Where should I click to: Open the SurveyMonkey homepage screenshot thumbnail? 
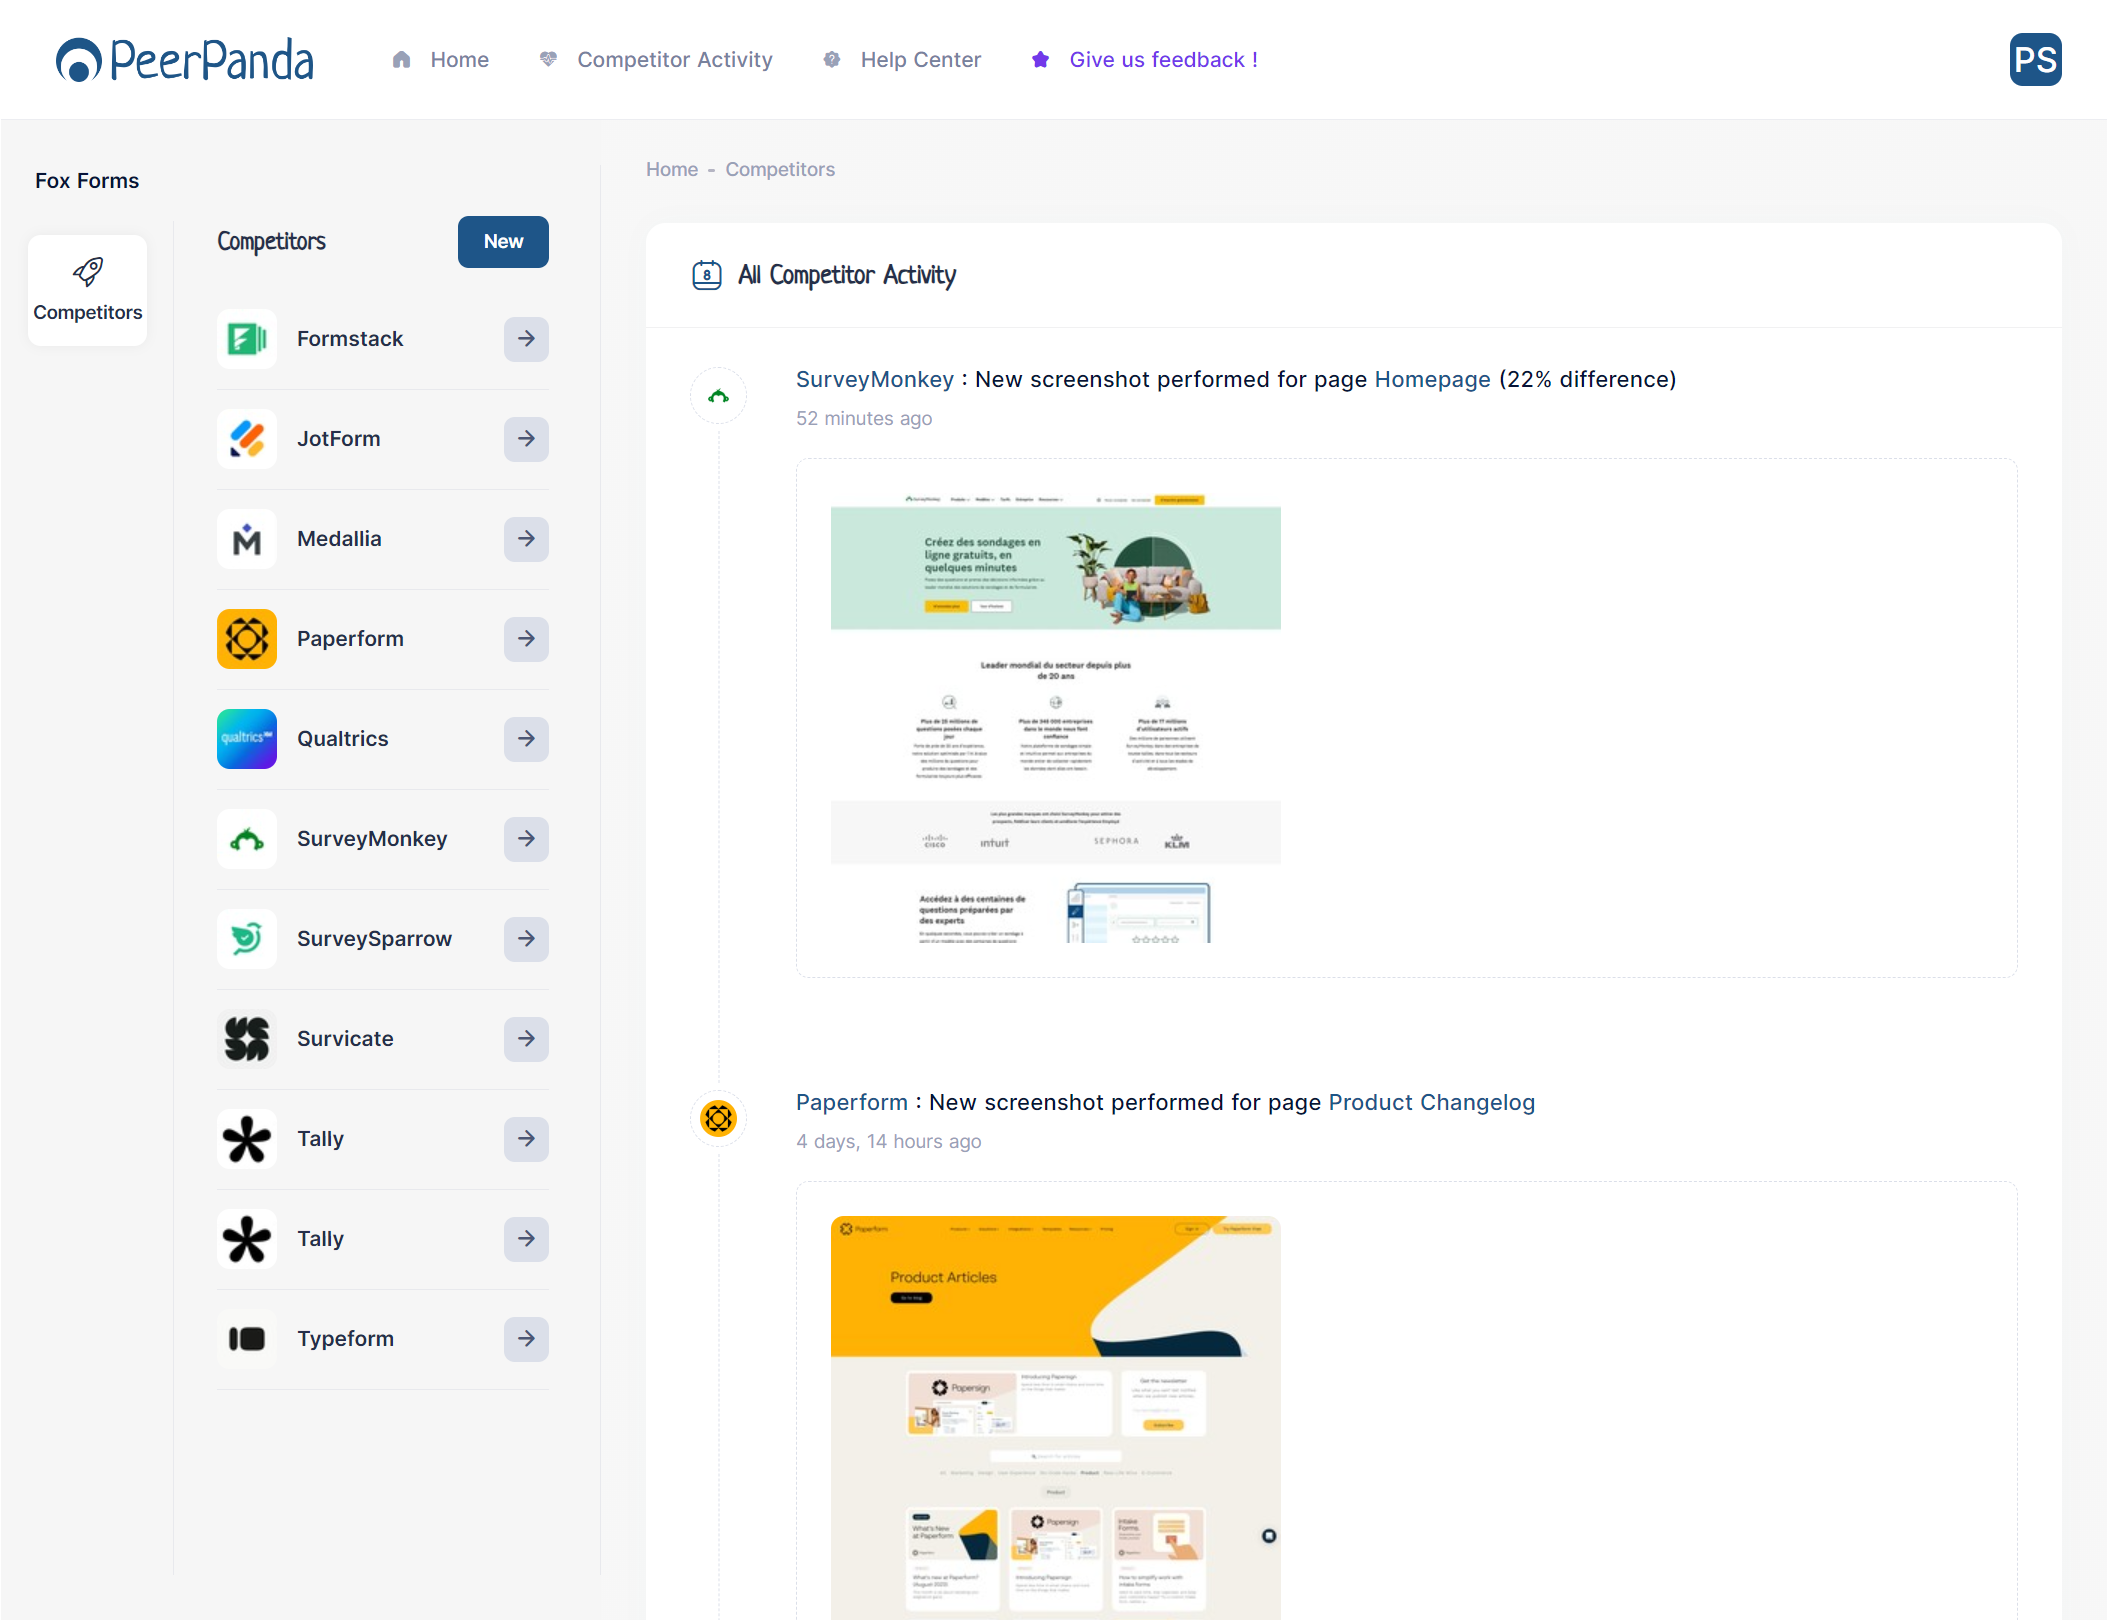[1055, 717]
